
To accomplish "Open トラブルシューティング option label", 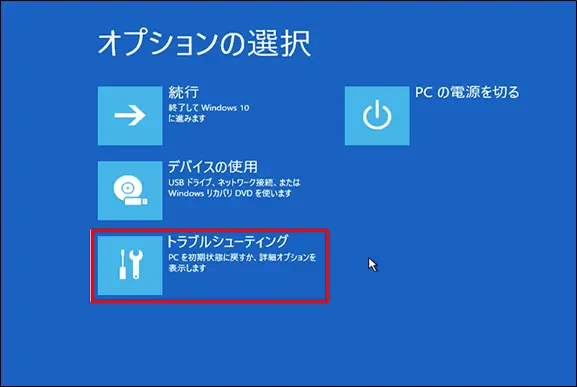I will [227, 242].
